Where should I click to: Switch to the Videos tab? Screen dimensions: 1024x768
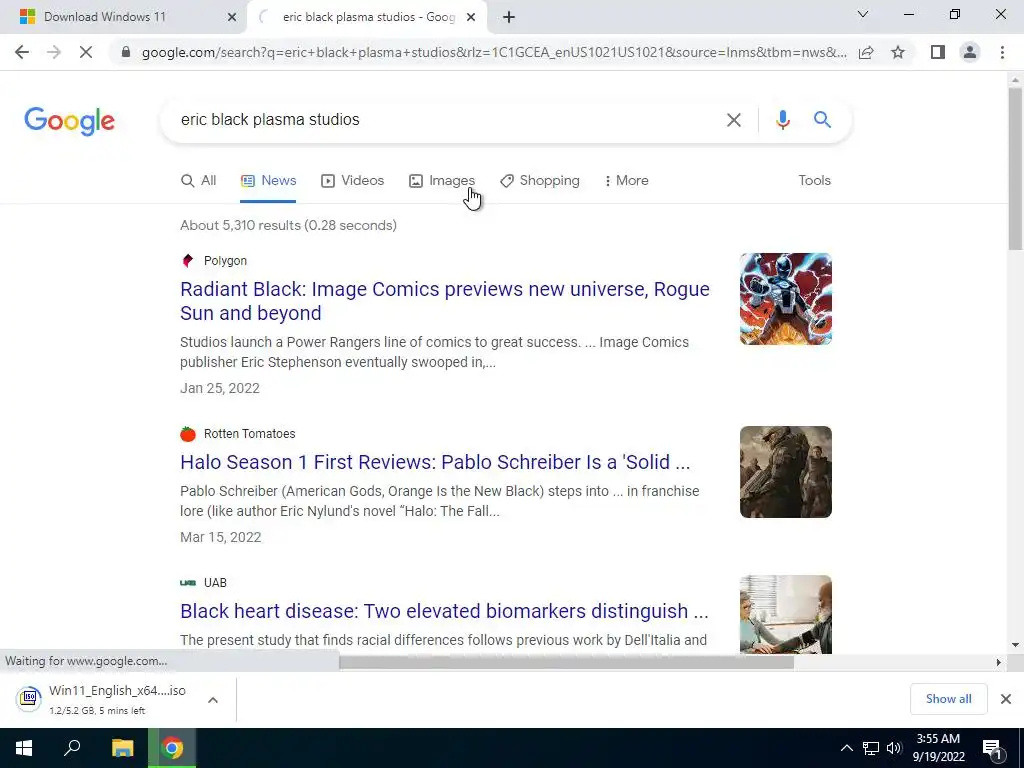coord(353,181)
